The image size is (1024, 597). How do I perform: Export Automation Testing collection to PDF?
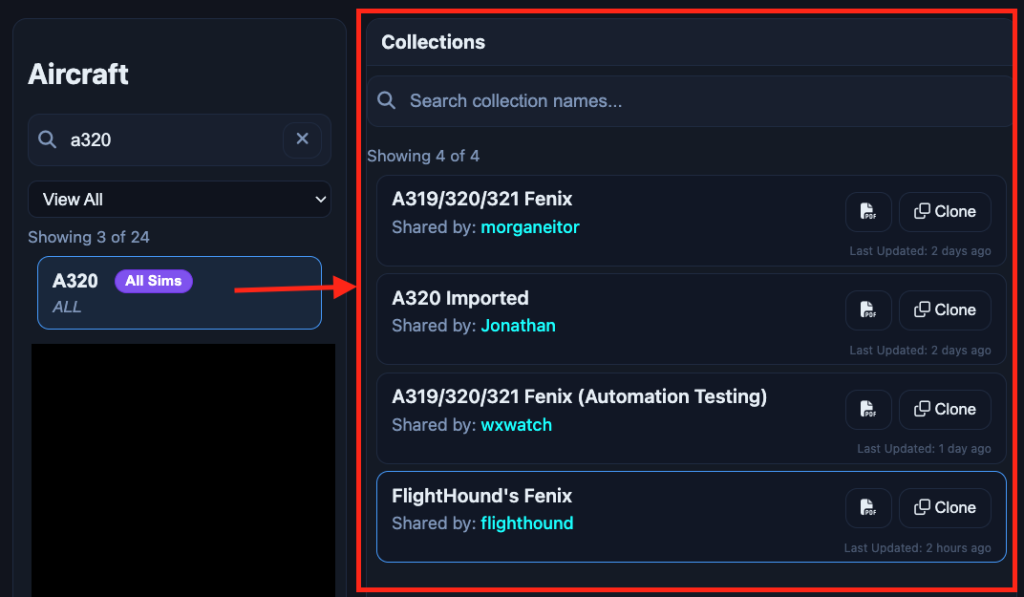tap(868, 409)
